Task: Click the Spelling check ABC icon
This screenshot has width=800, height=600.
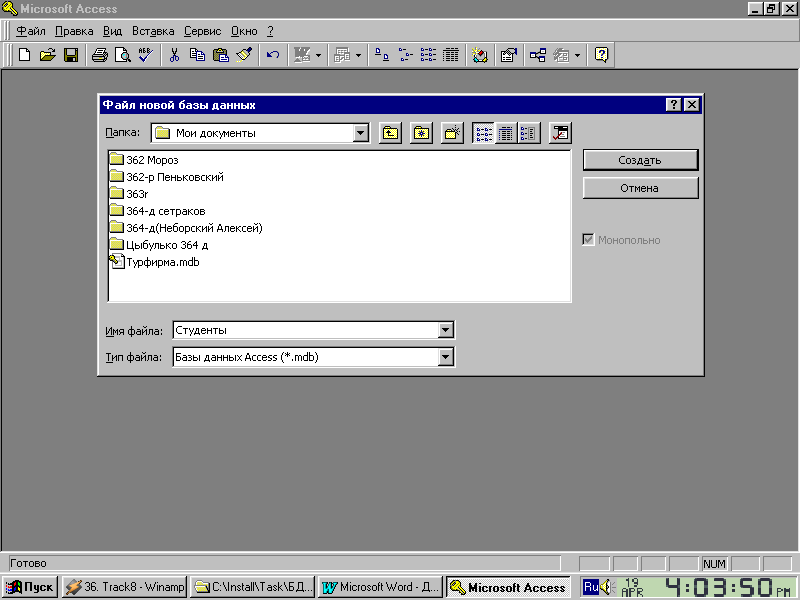Action: click(146, 55)
